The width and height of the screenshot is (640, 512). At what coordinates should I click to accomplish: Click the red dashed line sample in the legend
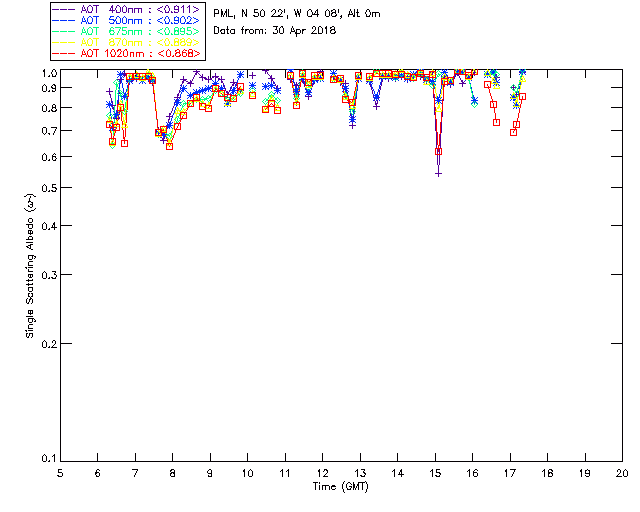click(64, 53)
